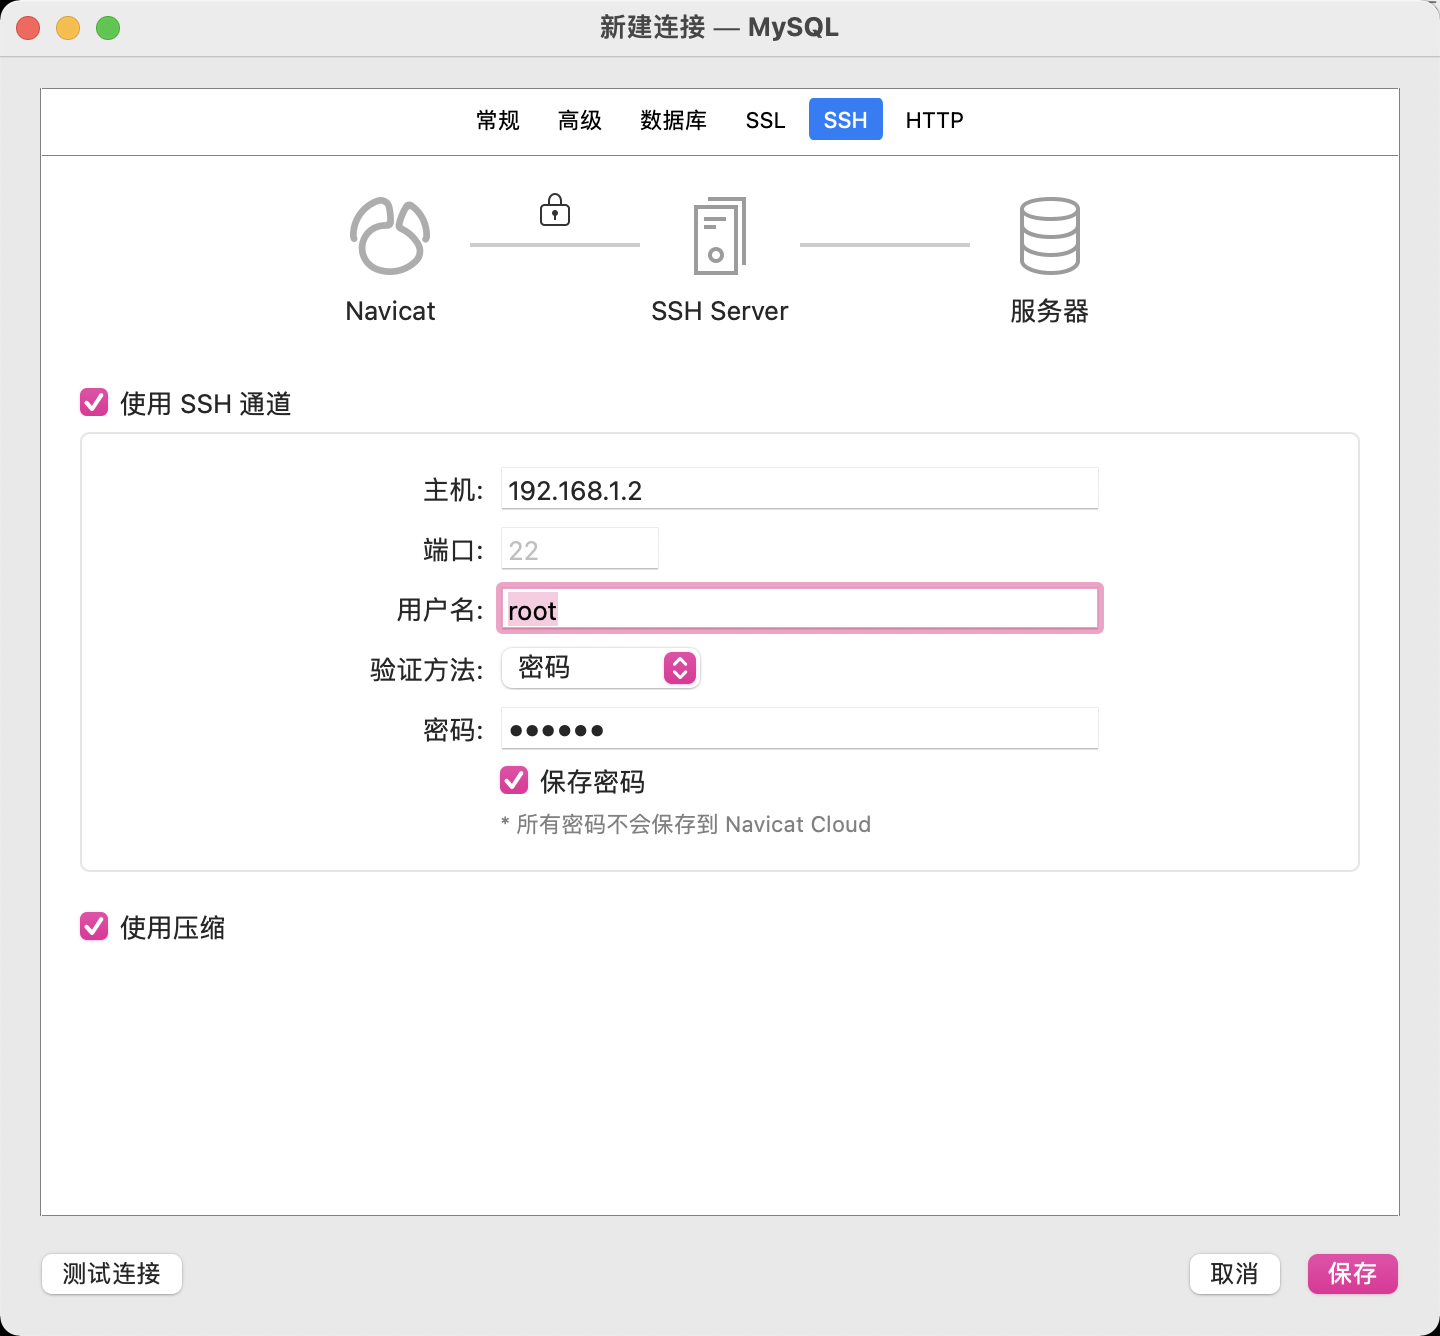Open the 数据库 tab
The width and height of the screenshot is (1440, 1336).
pos(673,120)
